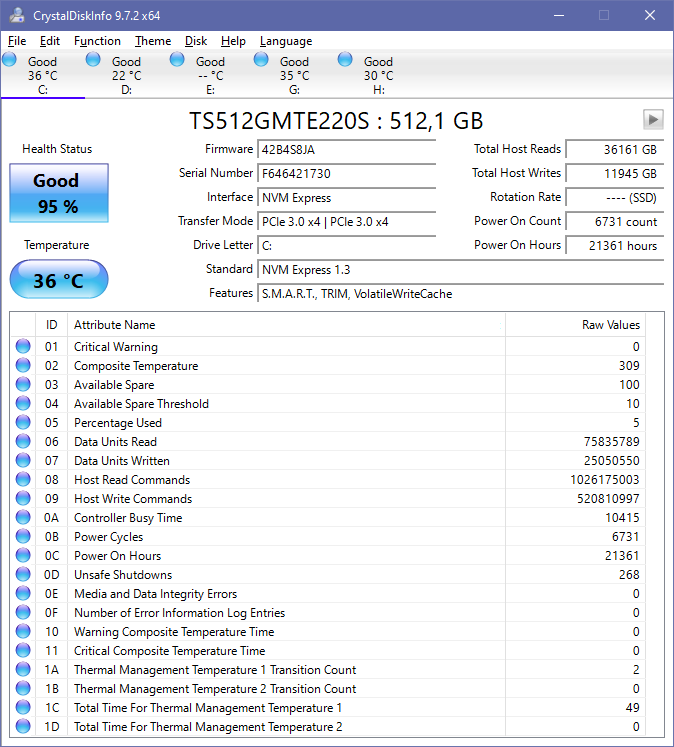The width and height of the screenshot is (674, 747).
Task: Click the raw value 520810997
Action: coord(608,499)
